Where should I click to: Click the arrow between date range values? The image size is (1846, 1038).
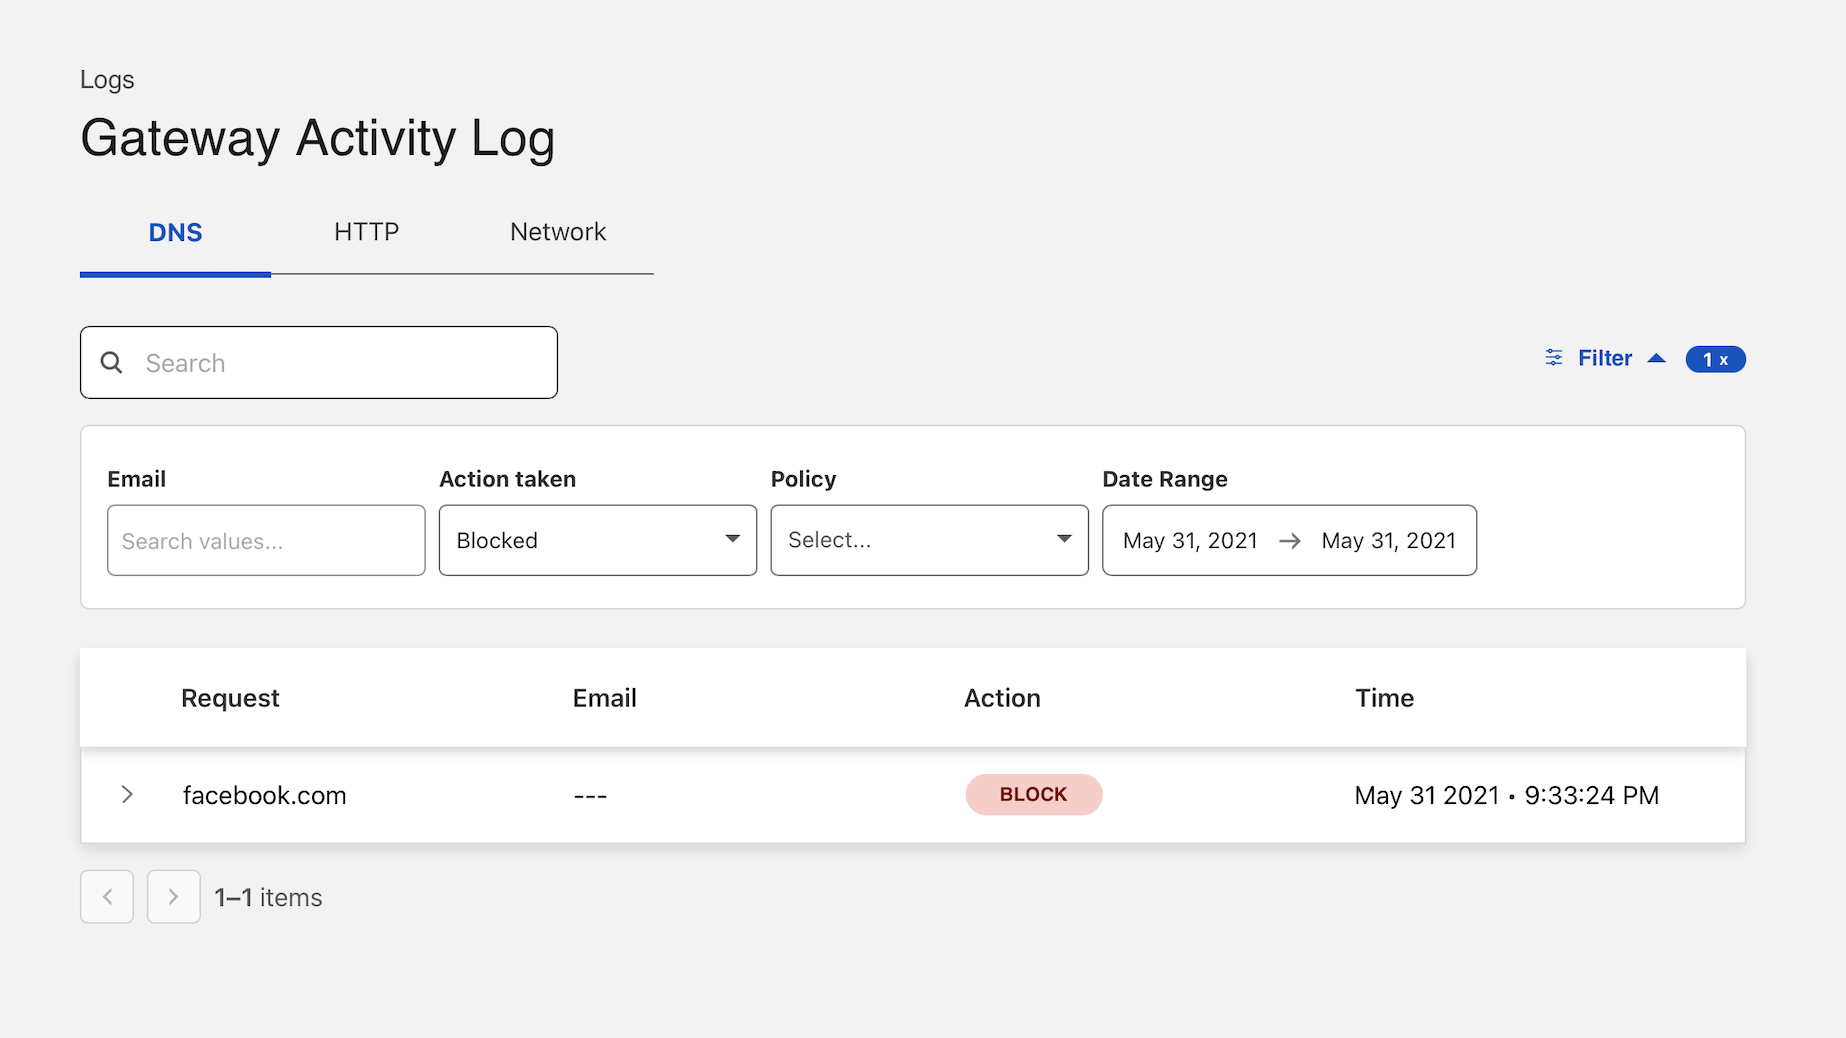coord(1289,541)
